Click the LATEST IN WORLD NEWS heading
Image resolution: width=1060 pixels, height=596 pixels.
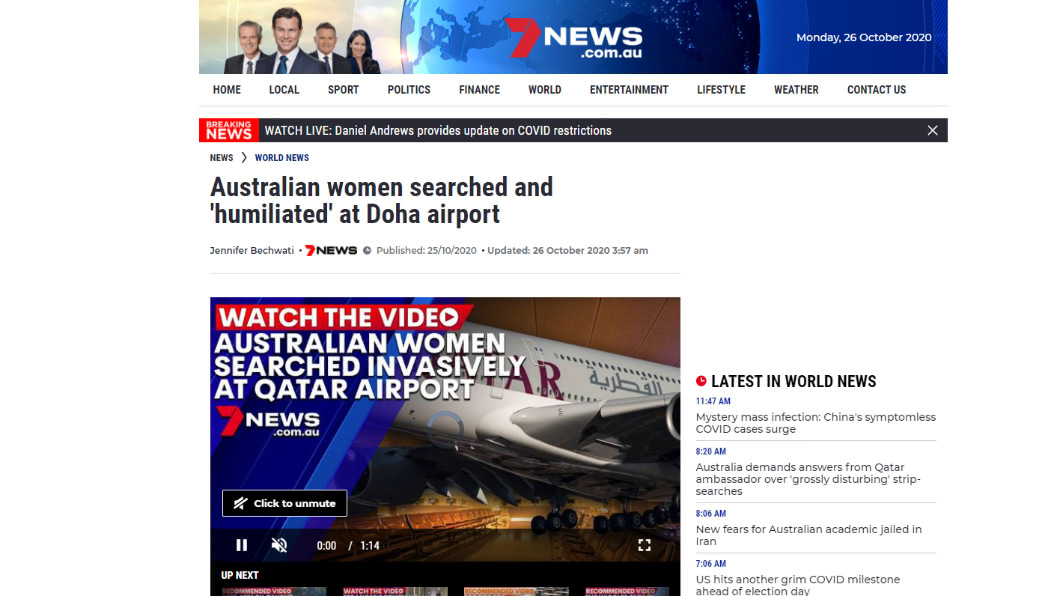tap(793, 382)
